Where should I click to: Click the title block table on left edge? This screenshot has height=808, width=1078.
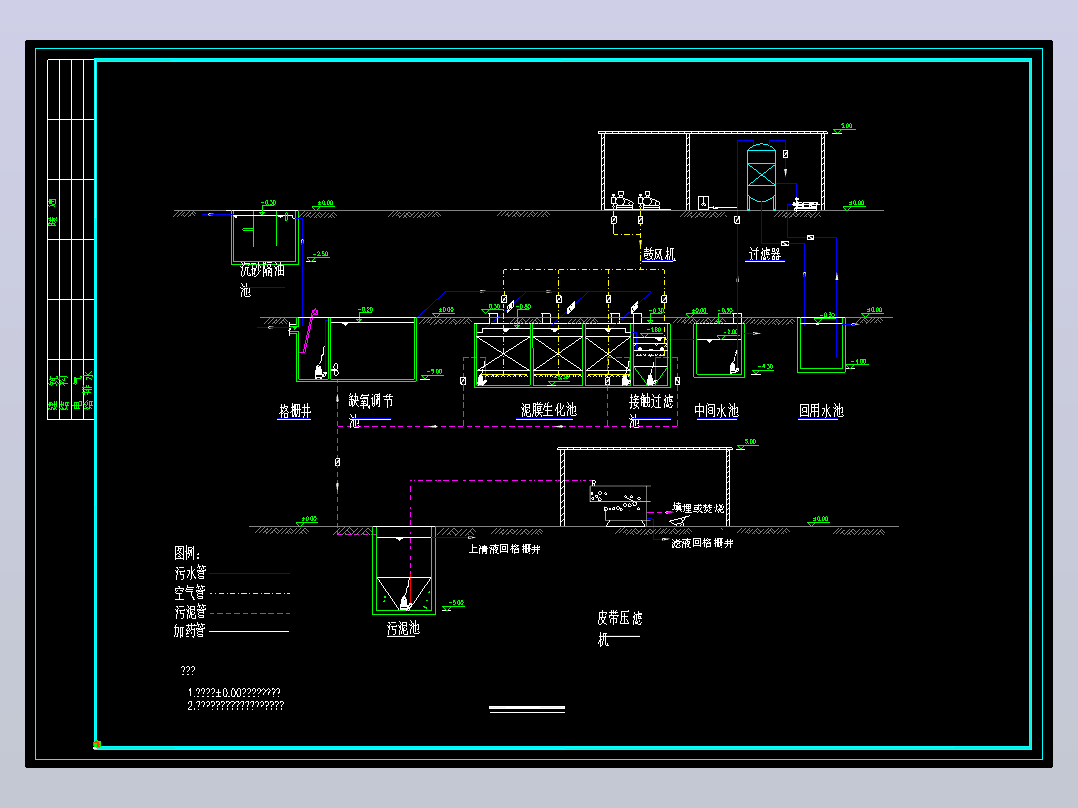pos(71,239)
